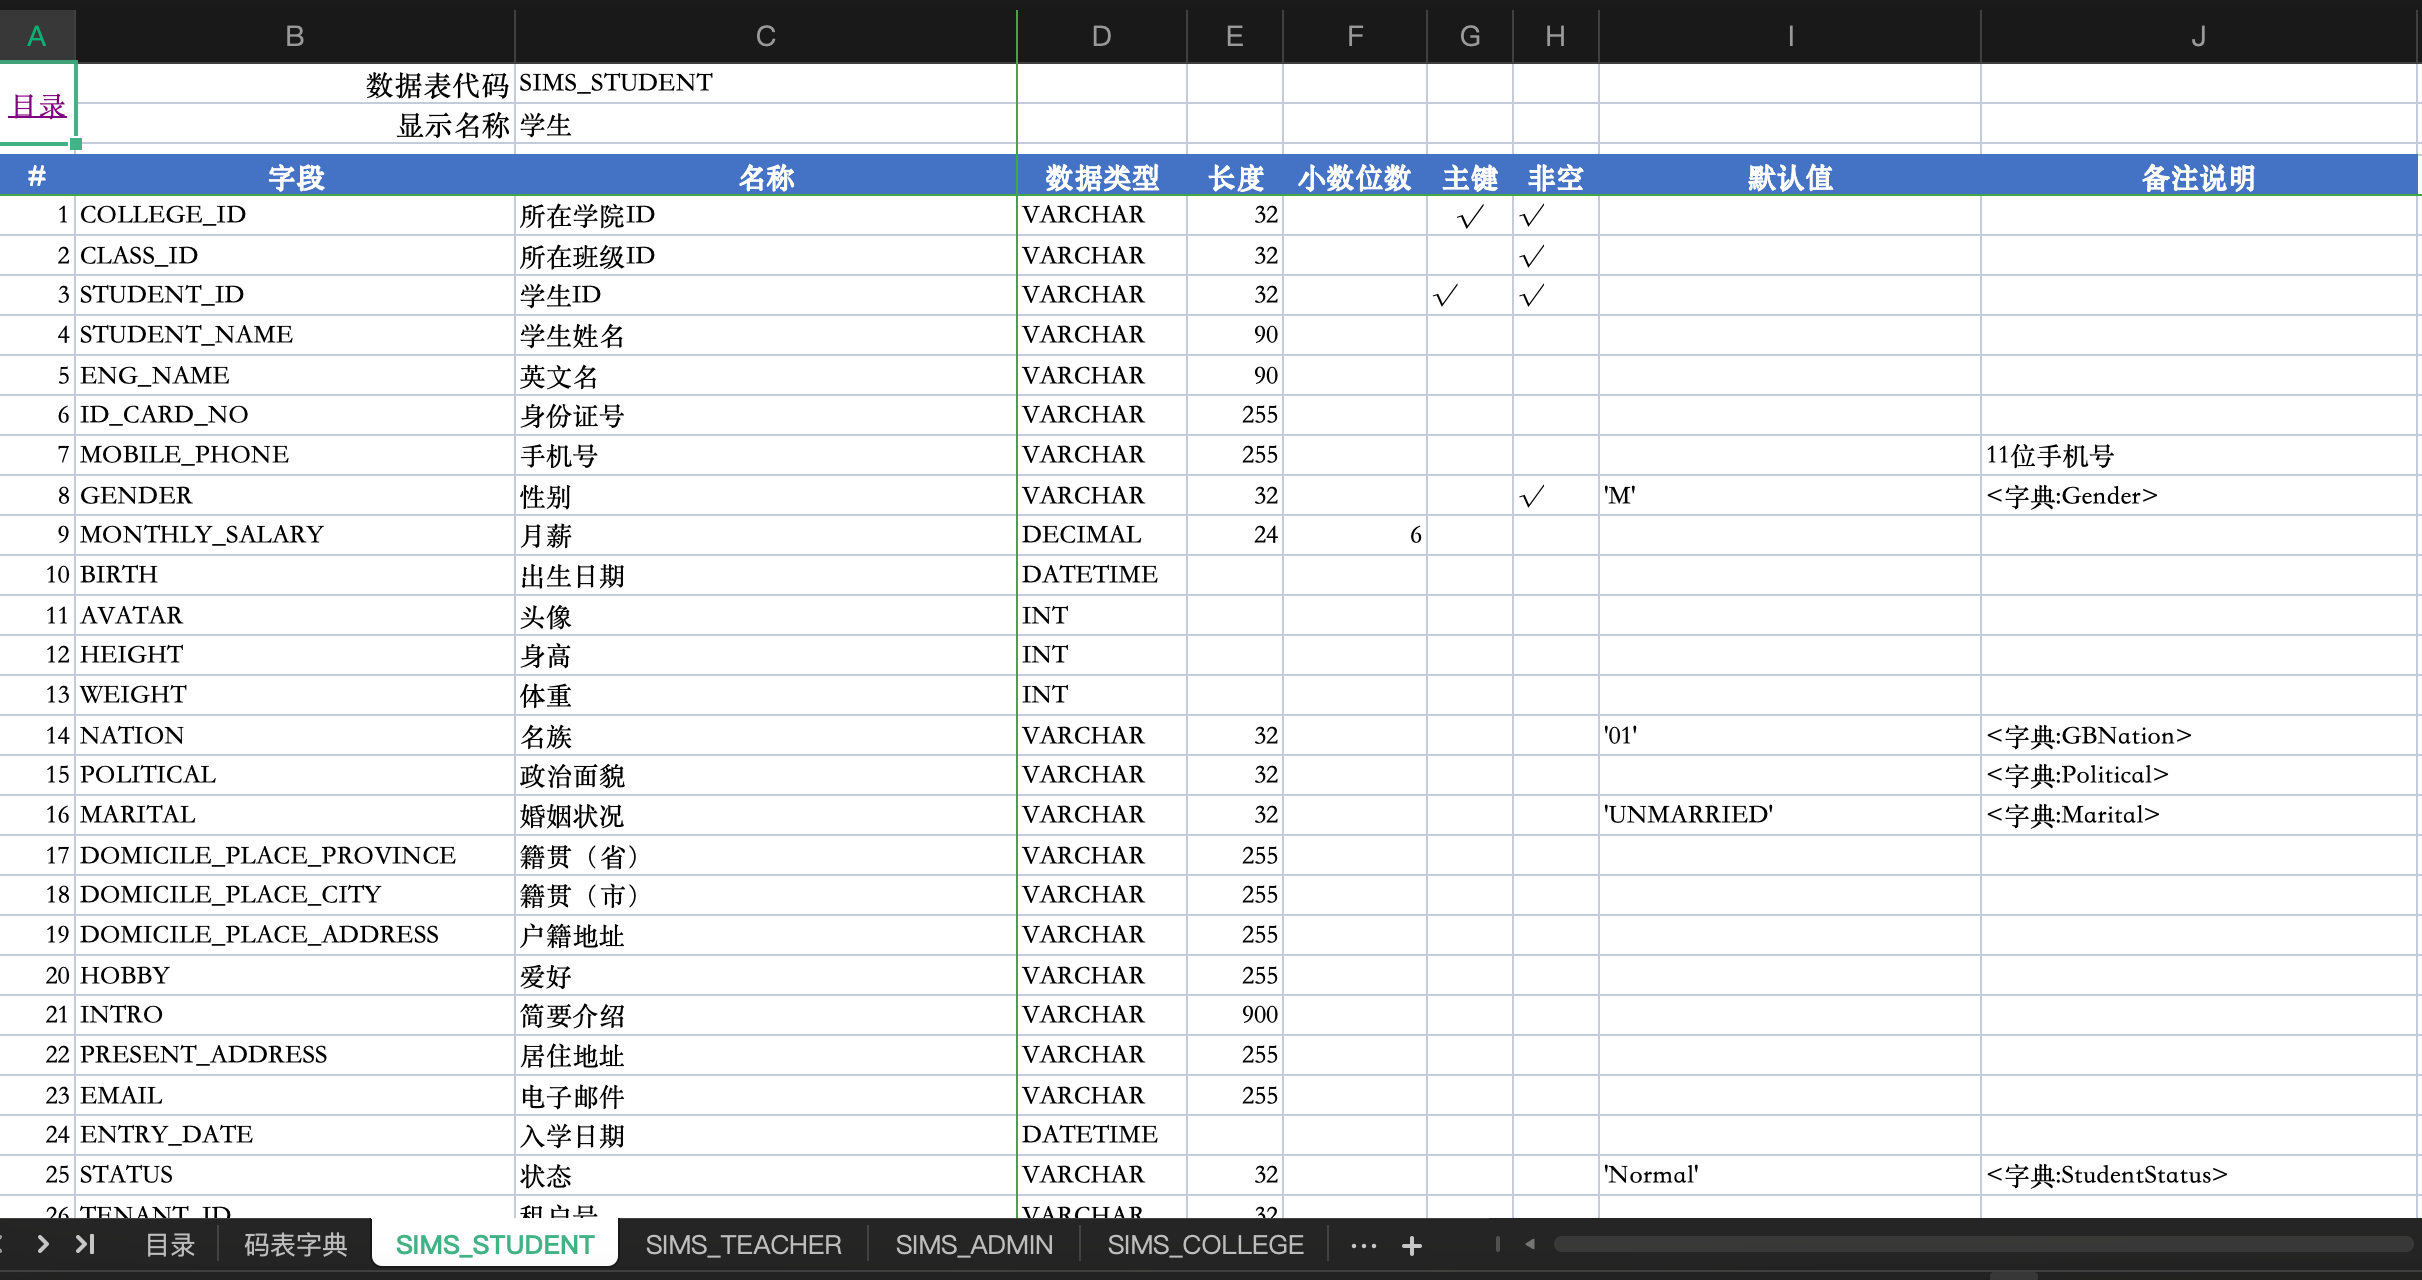Click the COLLEGE_ID primary key checkmark
The height and width of the screenshot is (1280, 2422).
click(x=1470, y=216)
